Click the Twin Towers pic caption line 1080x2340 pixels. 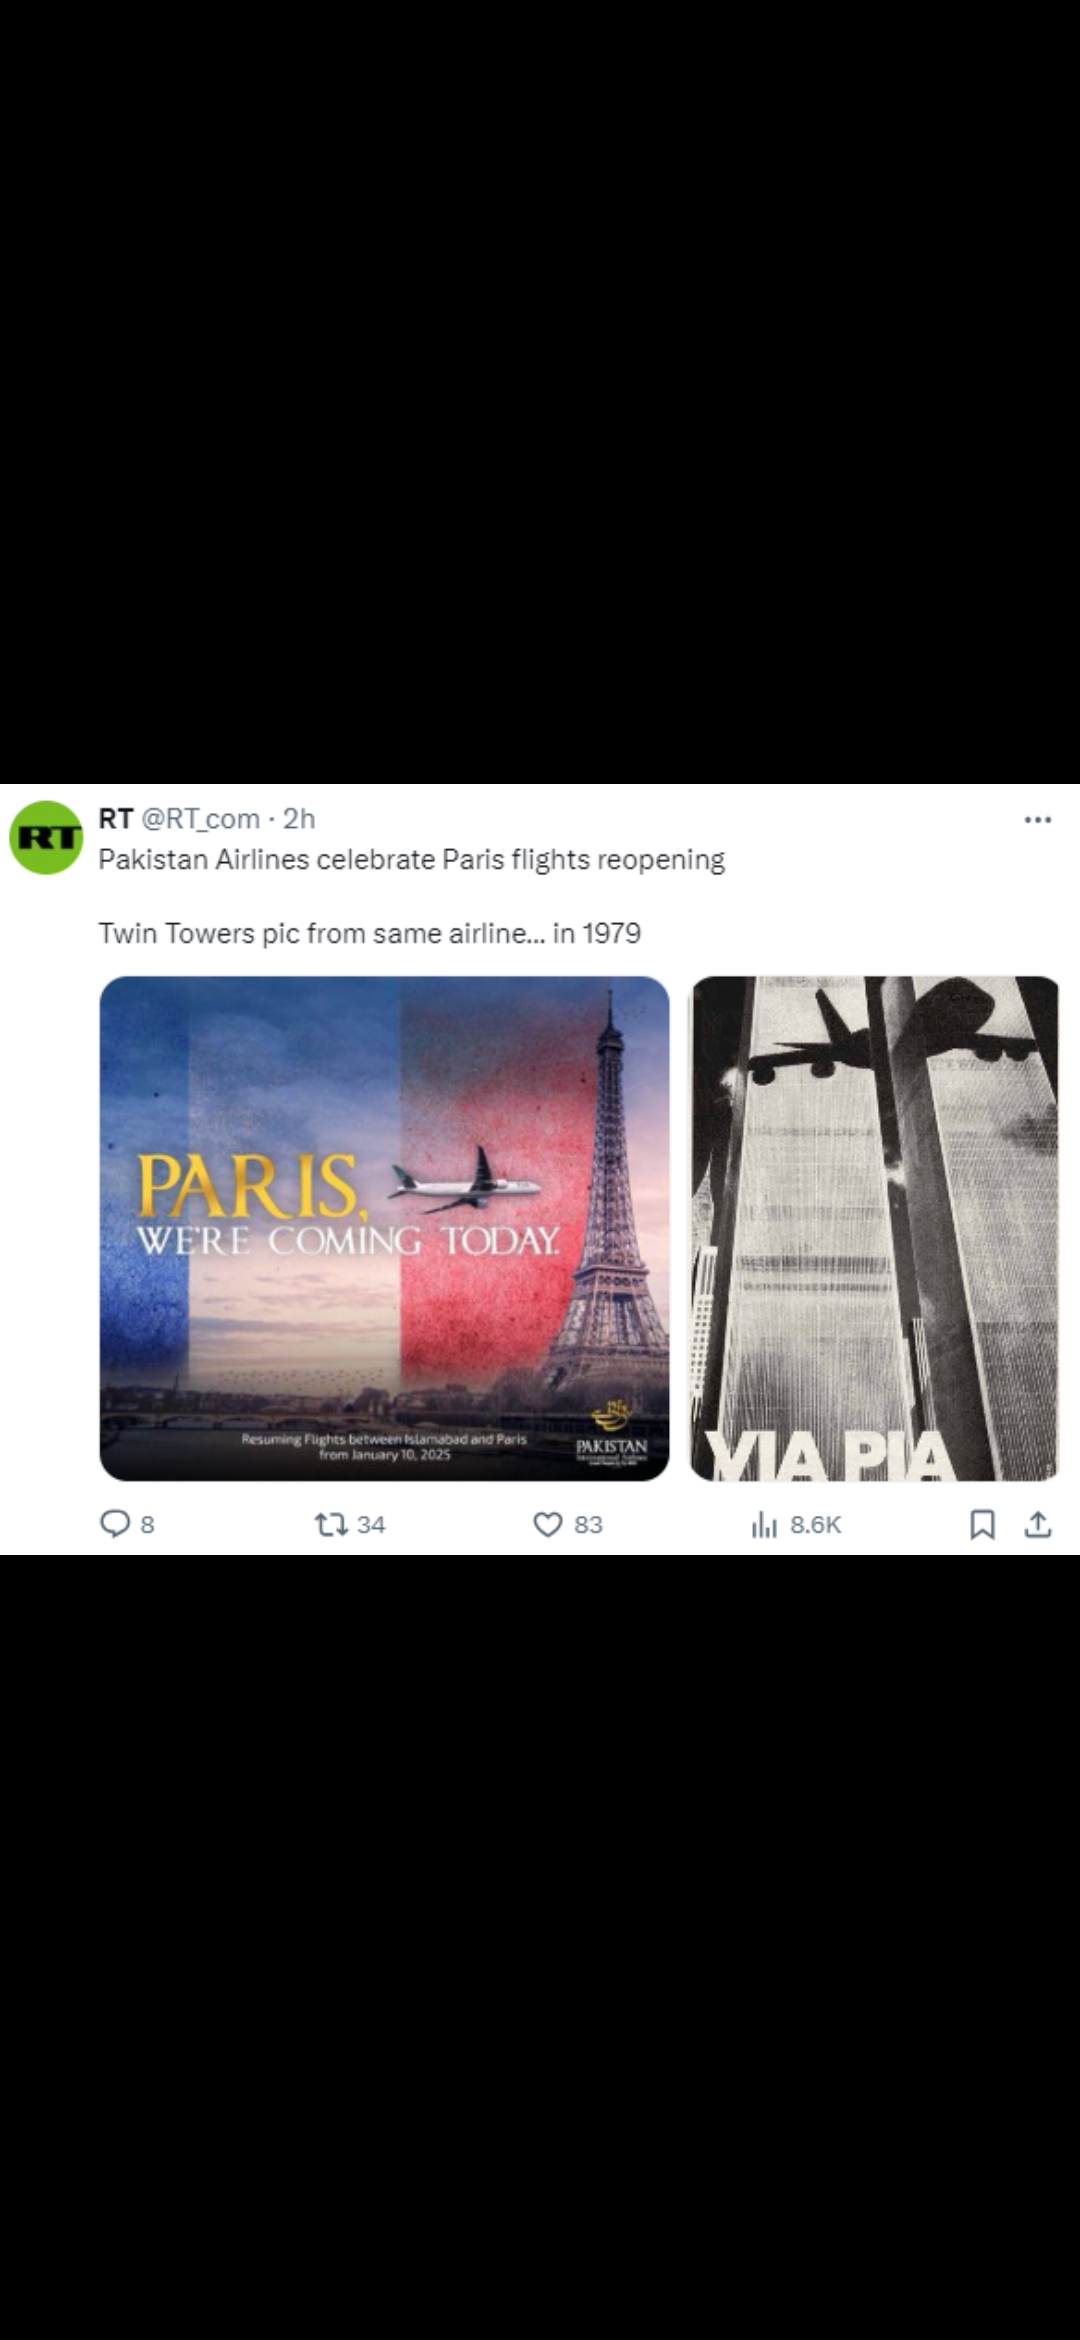369,933
